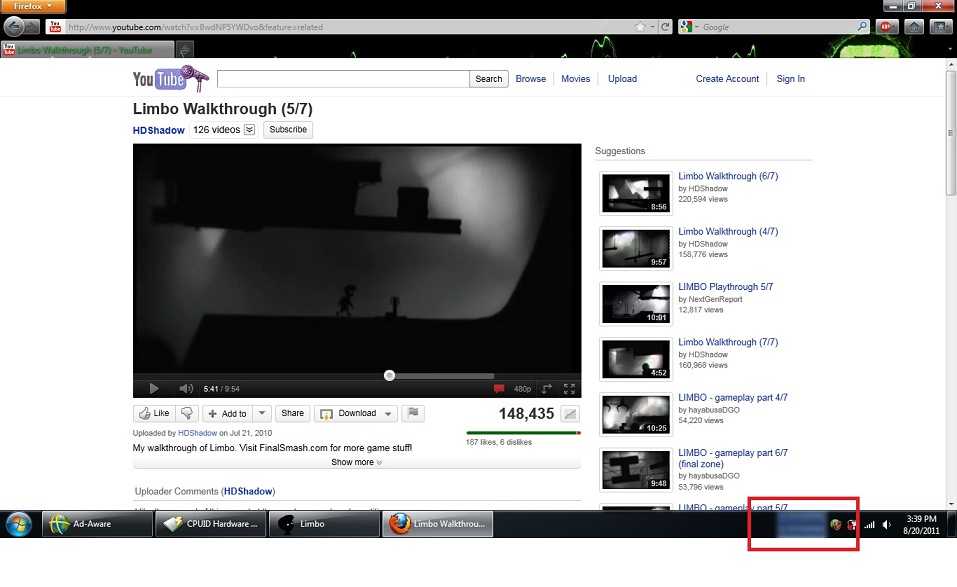This screenshot has width=957, height=587.
Task: Like the video with the Like button
Action: point(154,413)
